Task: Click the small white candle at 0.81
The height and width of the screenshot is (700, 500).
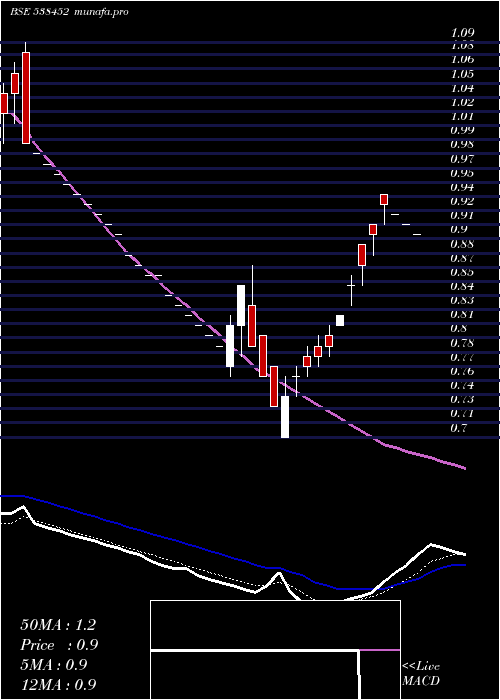Action: click(x=340, y=321)
